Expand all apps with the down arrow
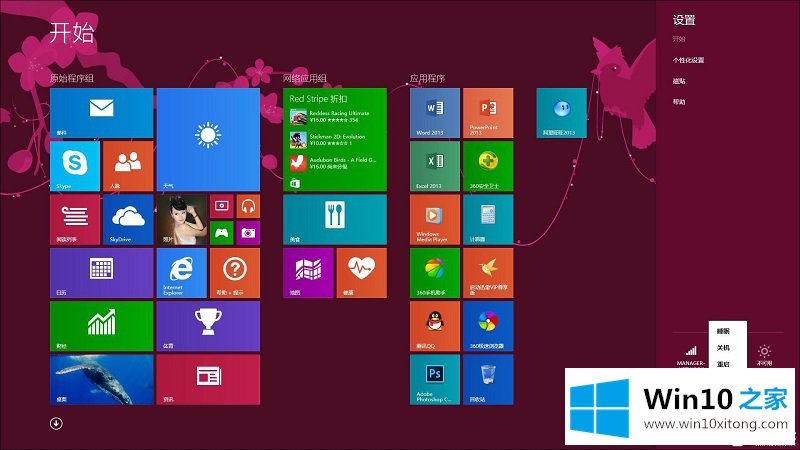 click(x=56, y=423)
